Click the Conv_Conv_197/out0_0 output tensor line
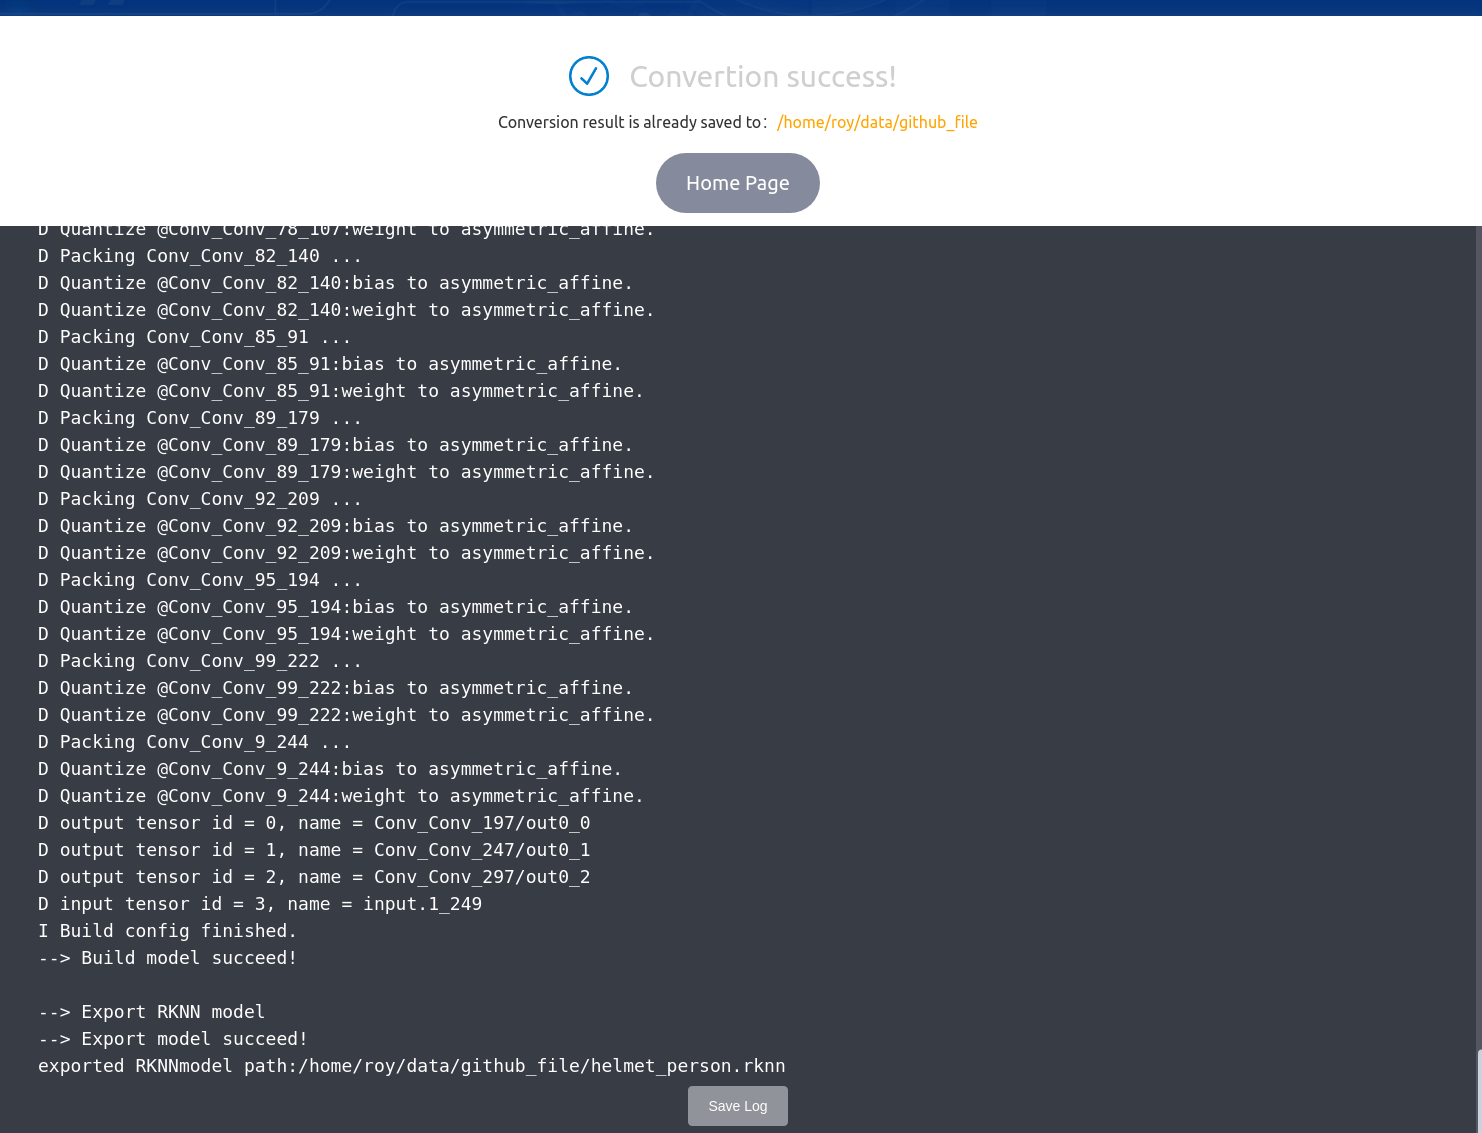 tap(313, 822)
